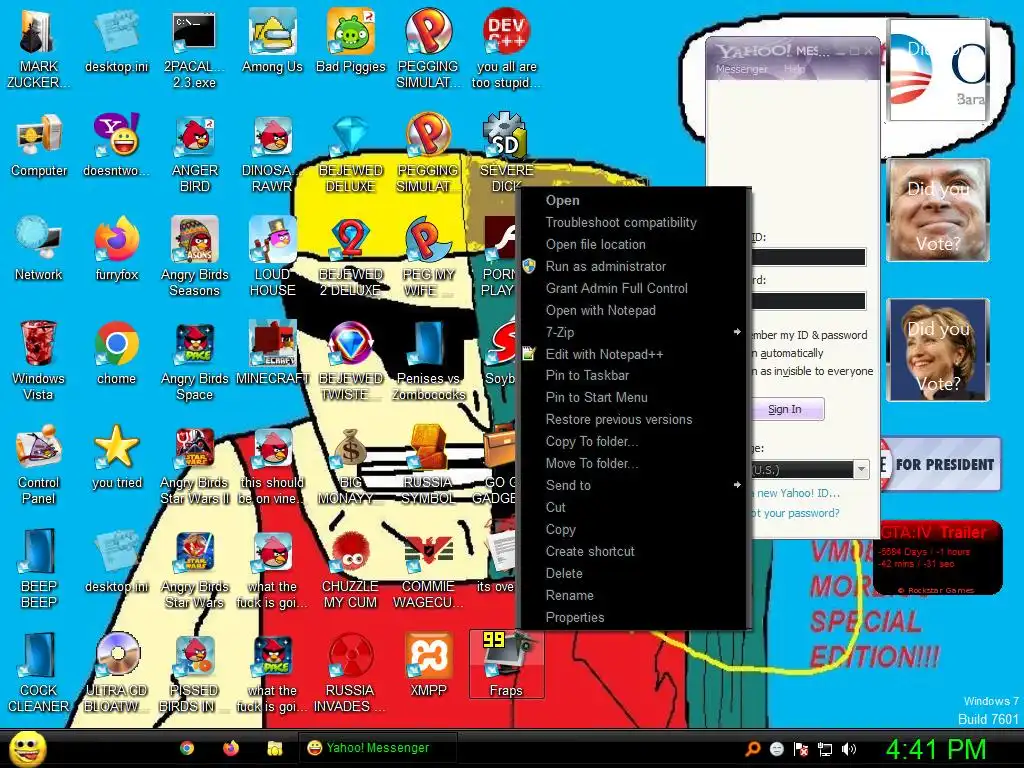Image resolution: width=1024 pixels, height=768 pixels.
Task: Select the DINOSA RAWR icon
Action: pyautogui.click(x=272, y=155)
